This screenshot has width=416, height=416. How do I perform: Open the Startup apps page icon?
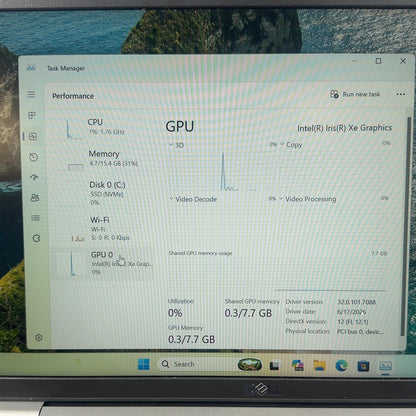(x=34, y=177)
